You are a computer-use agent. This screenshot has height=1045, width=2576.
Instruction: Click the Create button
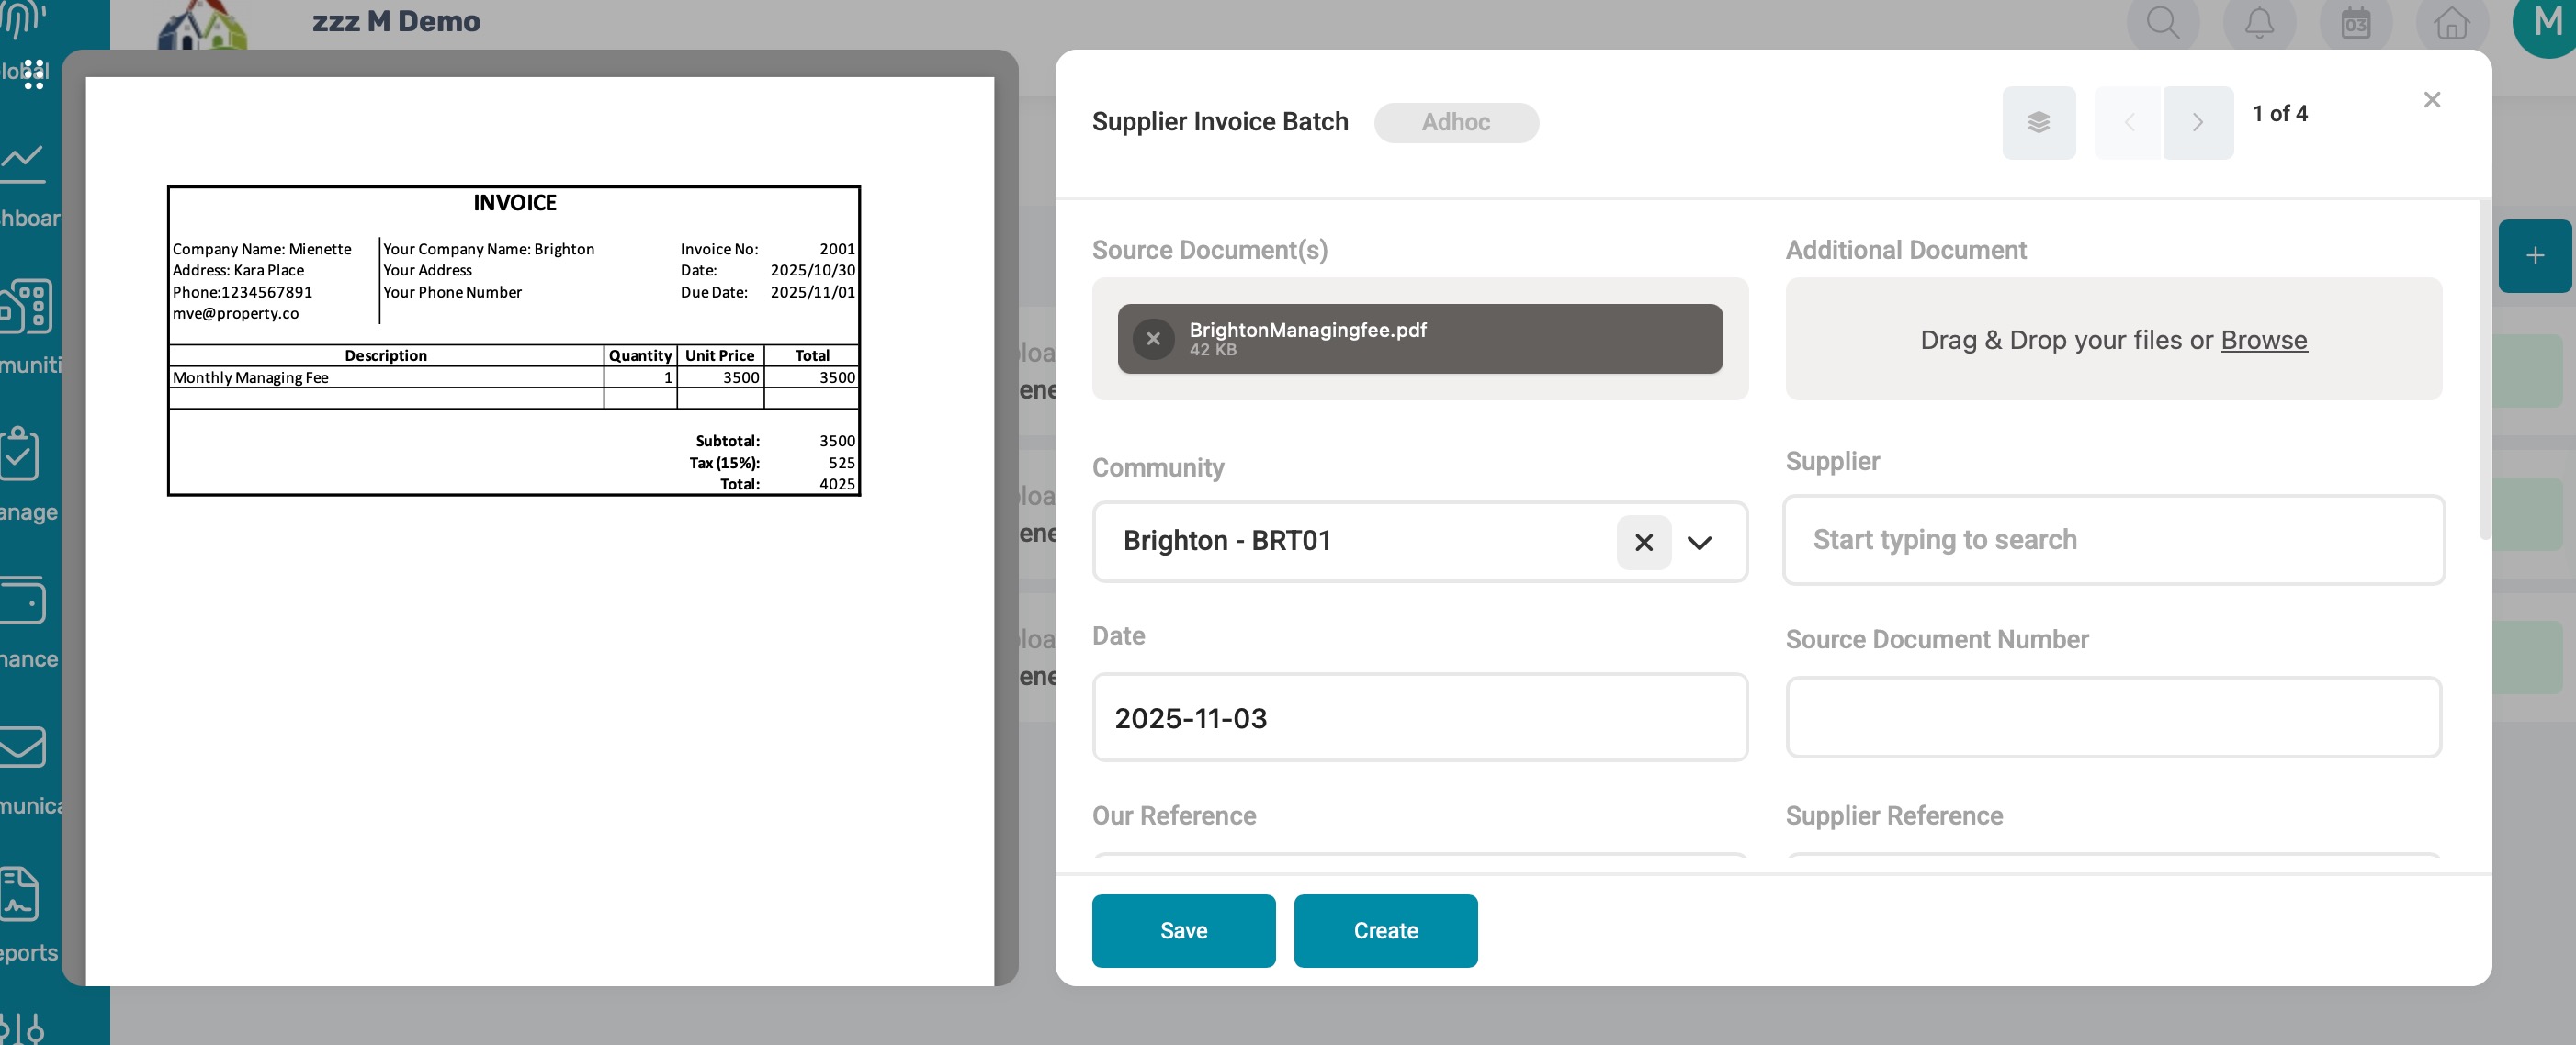pos(1385,930)
